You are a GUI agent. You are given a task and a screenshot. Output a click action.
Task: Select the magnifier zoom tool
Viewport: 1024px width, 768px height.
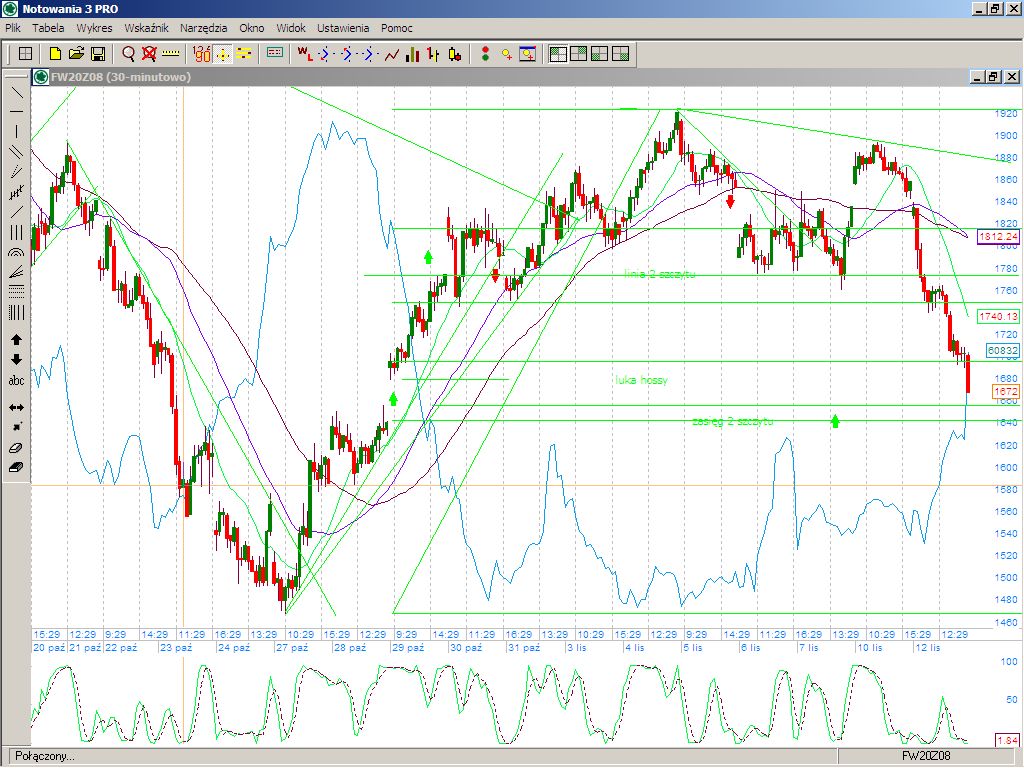pos(128,54)
